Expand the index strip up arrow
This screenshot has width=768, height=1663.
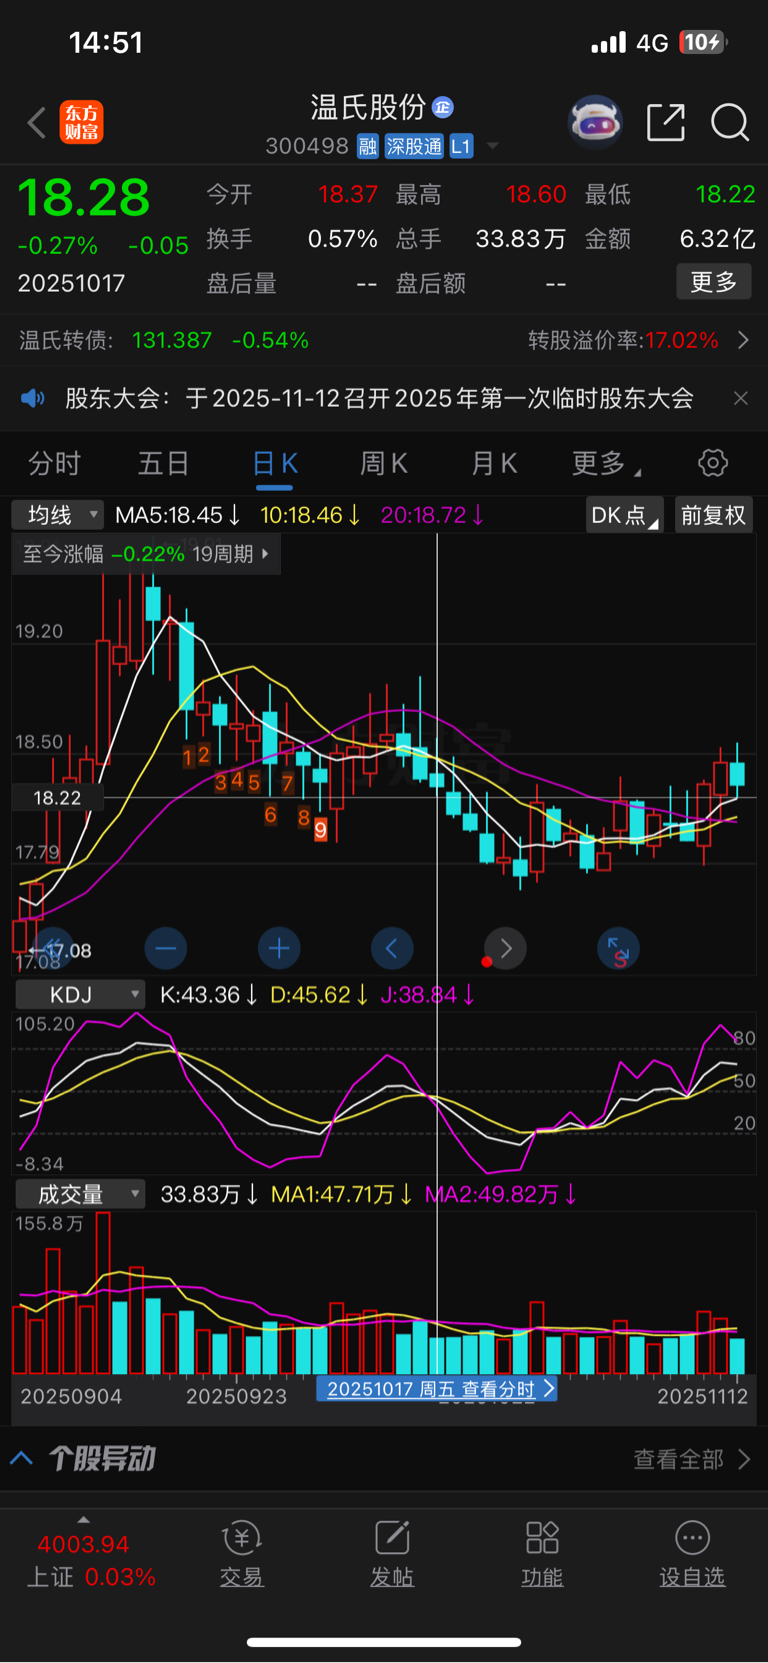[x=83, y=1520]
